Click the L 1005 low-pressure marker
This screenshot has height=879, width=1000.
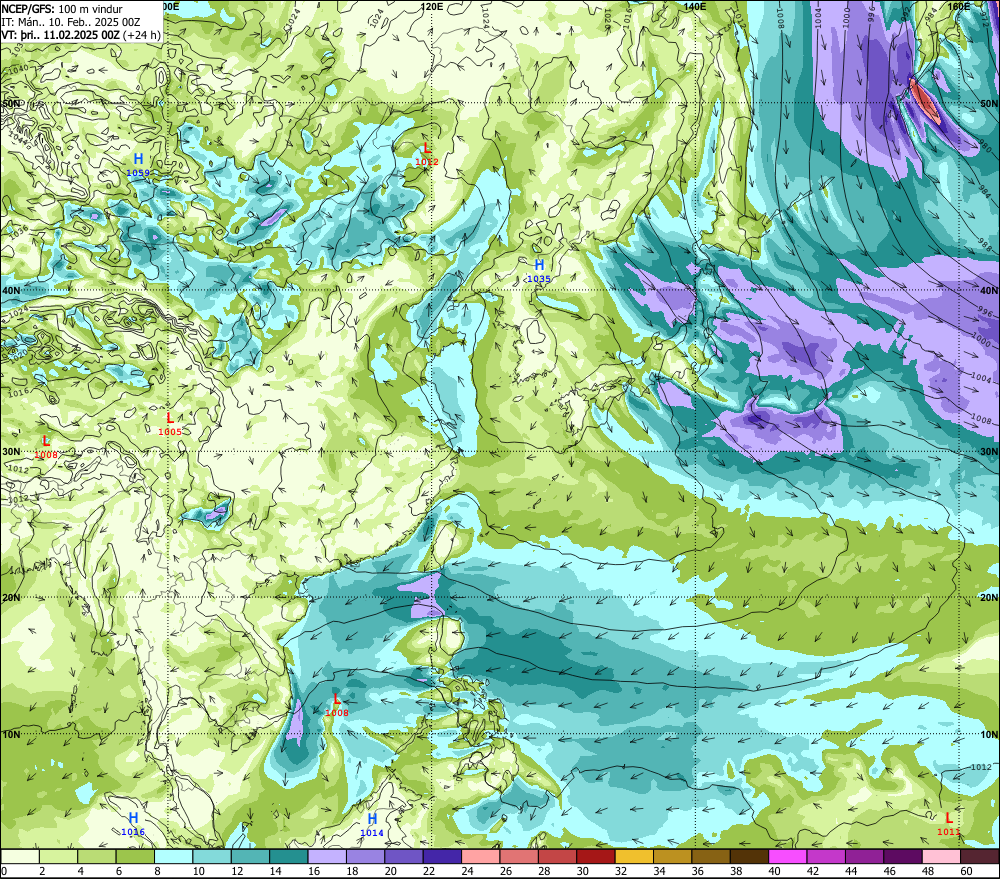coord(170,424)
